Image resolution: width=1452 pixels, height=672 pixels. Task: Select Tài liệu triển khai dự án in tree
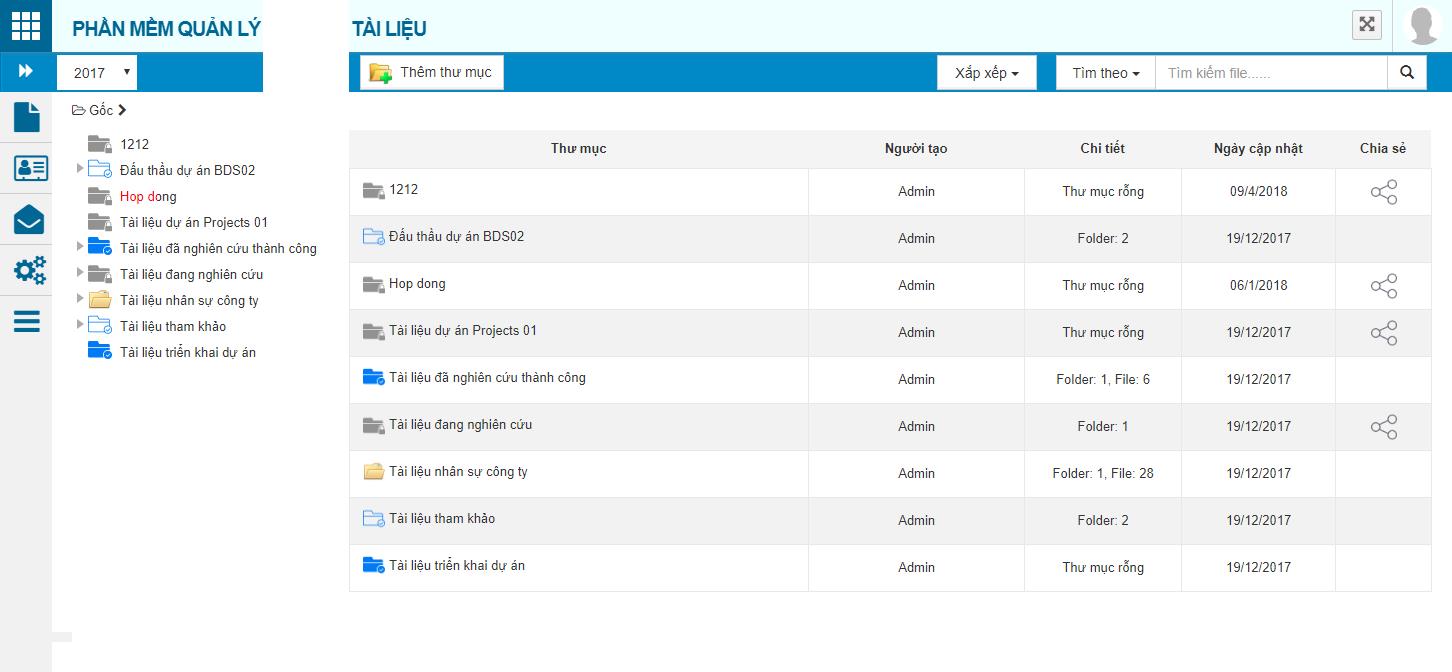[x=188, y=352]
